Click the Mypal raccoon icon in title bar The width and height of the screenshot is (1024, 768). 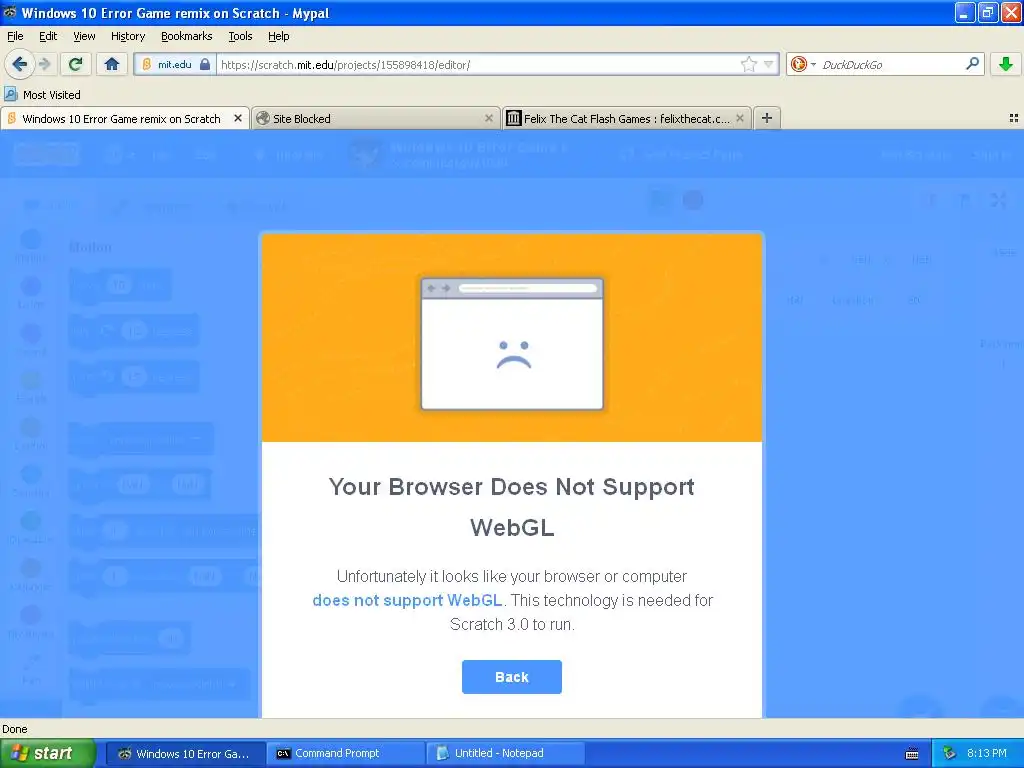pyautogui.click(x=9, y=12)
